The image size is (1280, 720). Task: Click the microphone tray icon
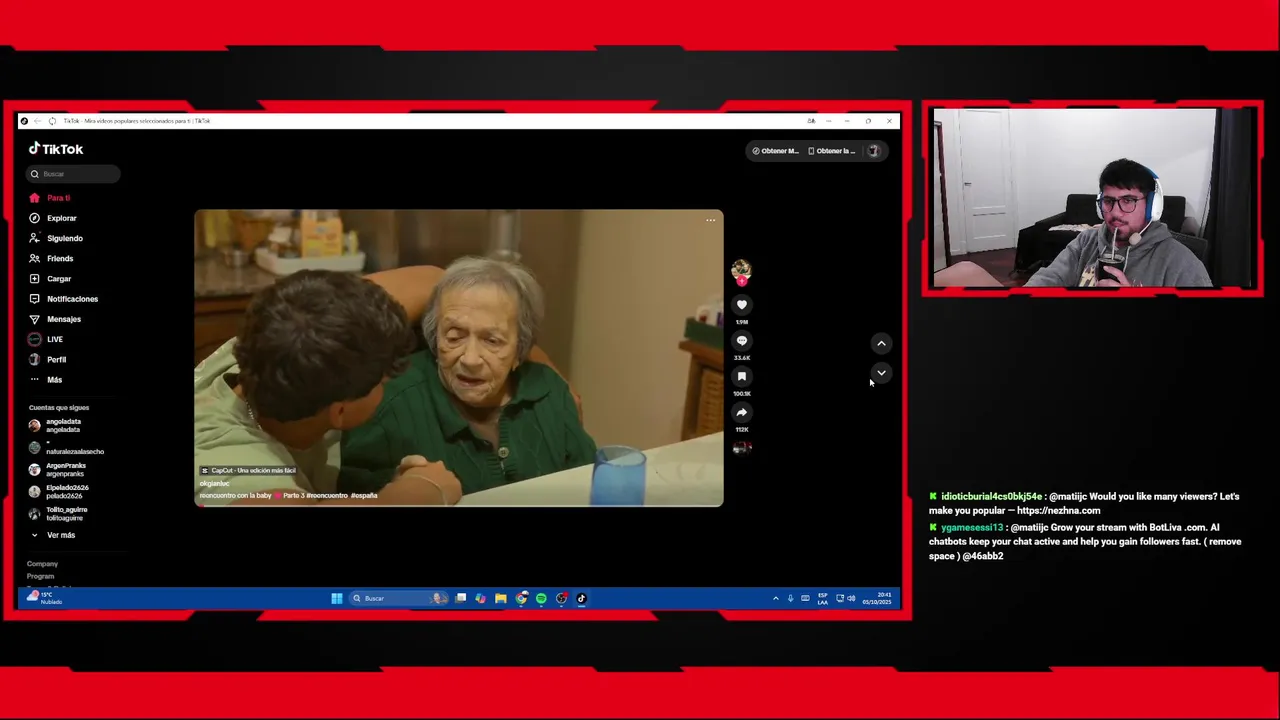790,599
